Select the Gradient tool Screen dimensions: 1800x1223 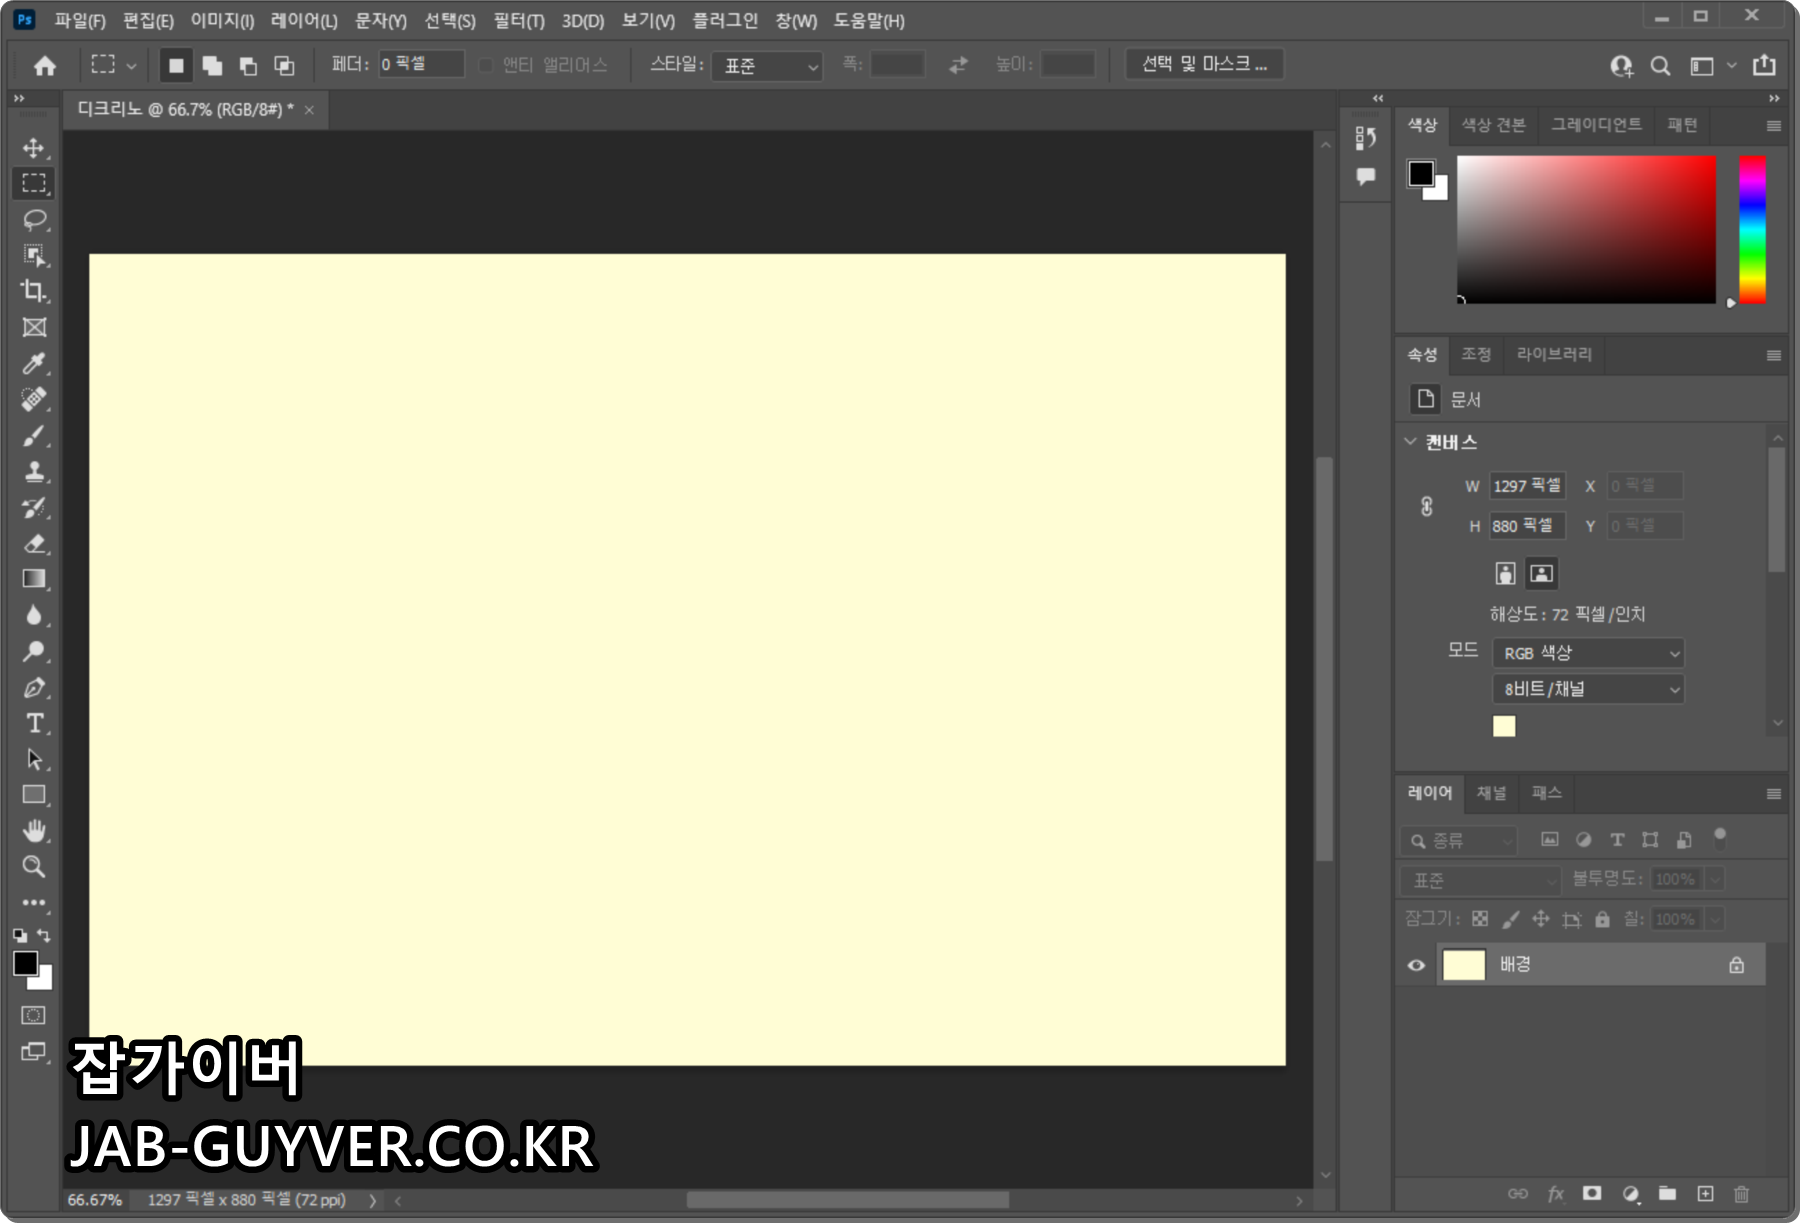[34, 579]
